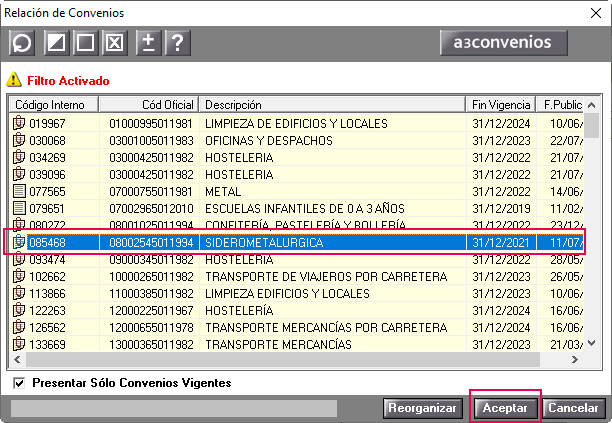The image size is (612, 423).
Task: Select TRANSPORTE MERCANCÍAS row 133669
Action: (296, 344)
